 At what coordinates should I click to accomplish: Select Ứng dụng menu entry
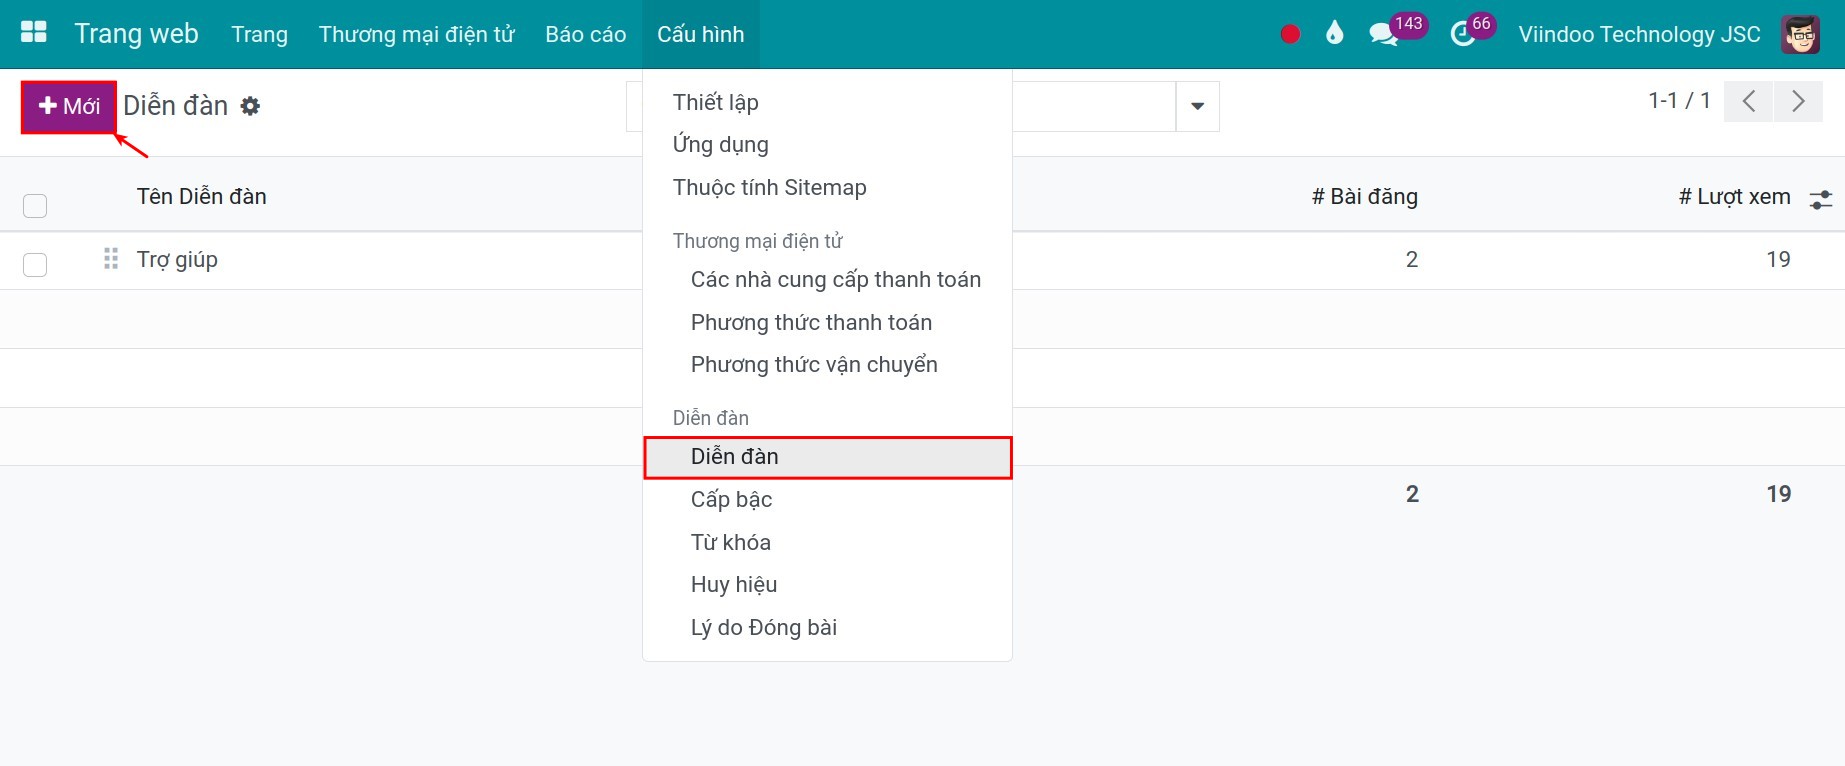pos(721,144)
